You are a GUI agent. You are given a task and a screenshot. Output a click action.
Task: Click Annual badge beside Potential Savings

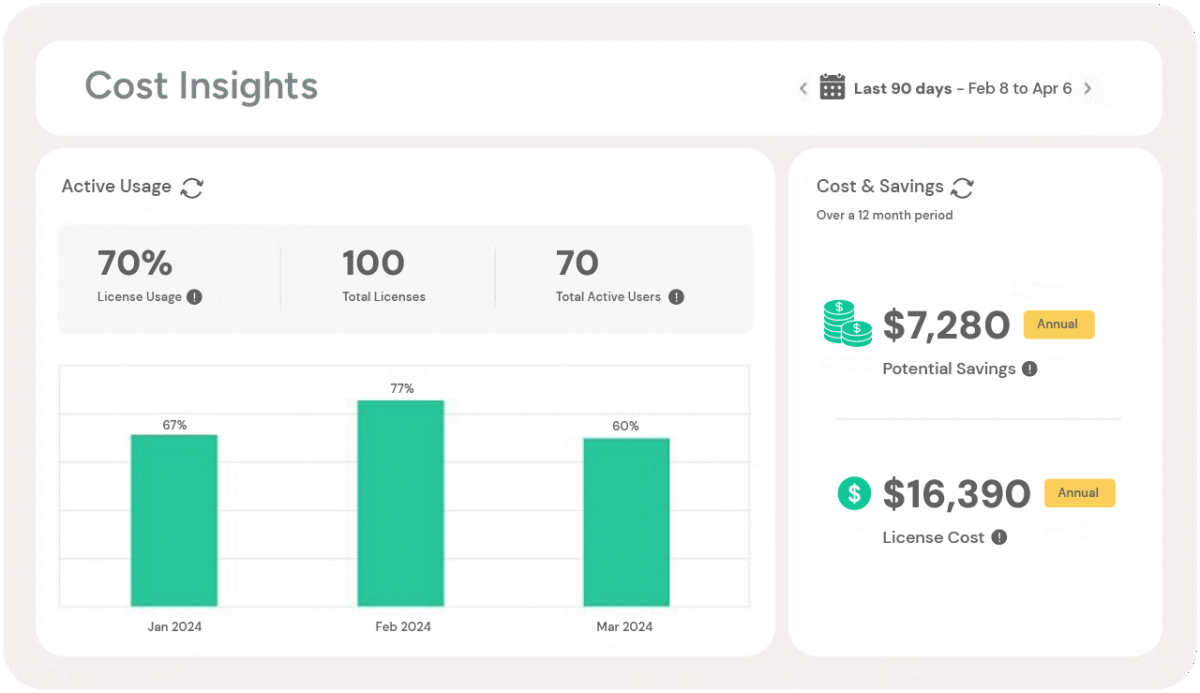coord(1059,325)
